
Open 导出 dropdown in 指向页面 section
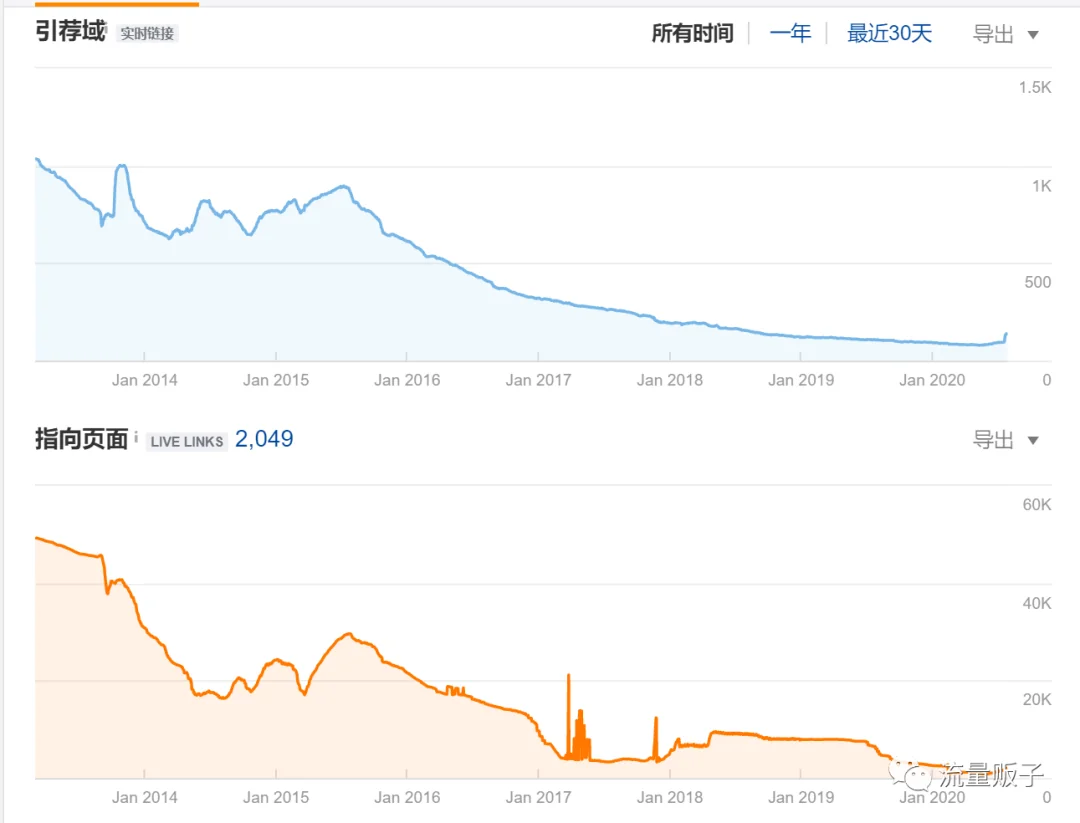coord(1005,440)
